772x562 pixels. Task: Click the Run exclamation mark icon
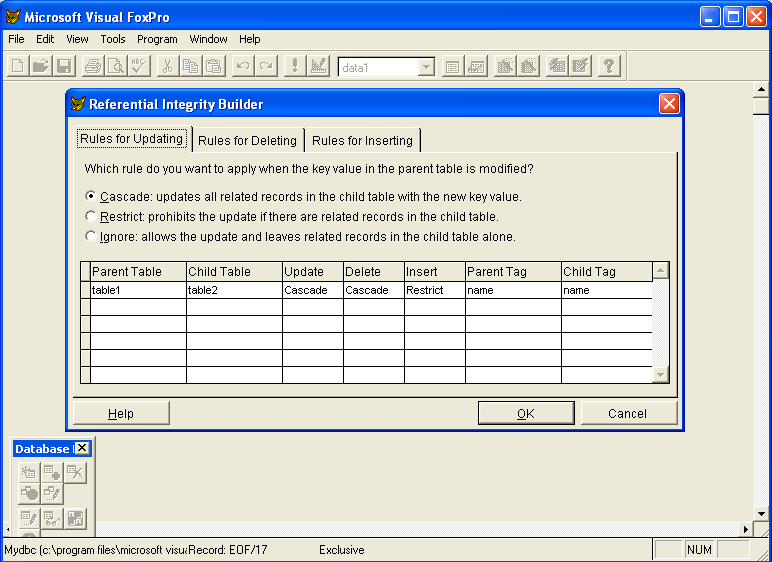click(x=295, y=66)
